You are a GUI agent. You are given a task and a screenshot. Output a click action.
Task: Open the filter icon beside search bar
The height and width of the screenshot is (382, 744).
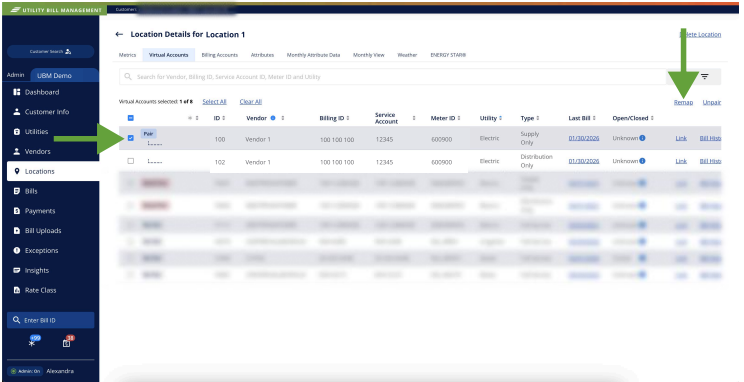[705, 76]
